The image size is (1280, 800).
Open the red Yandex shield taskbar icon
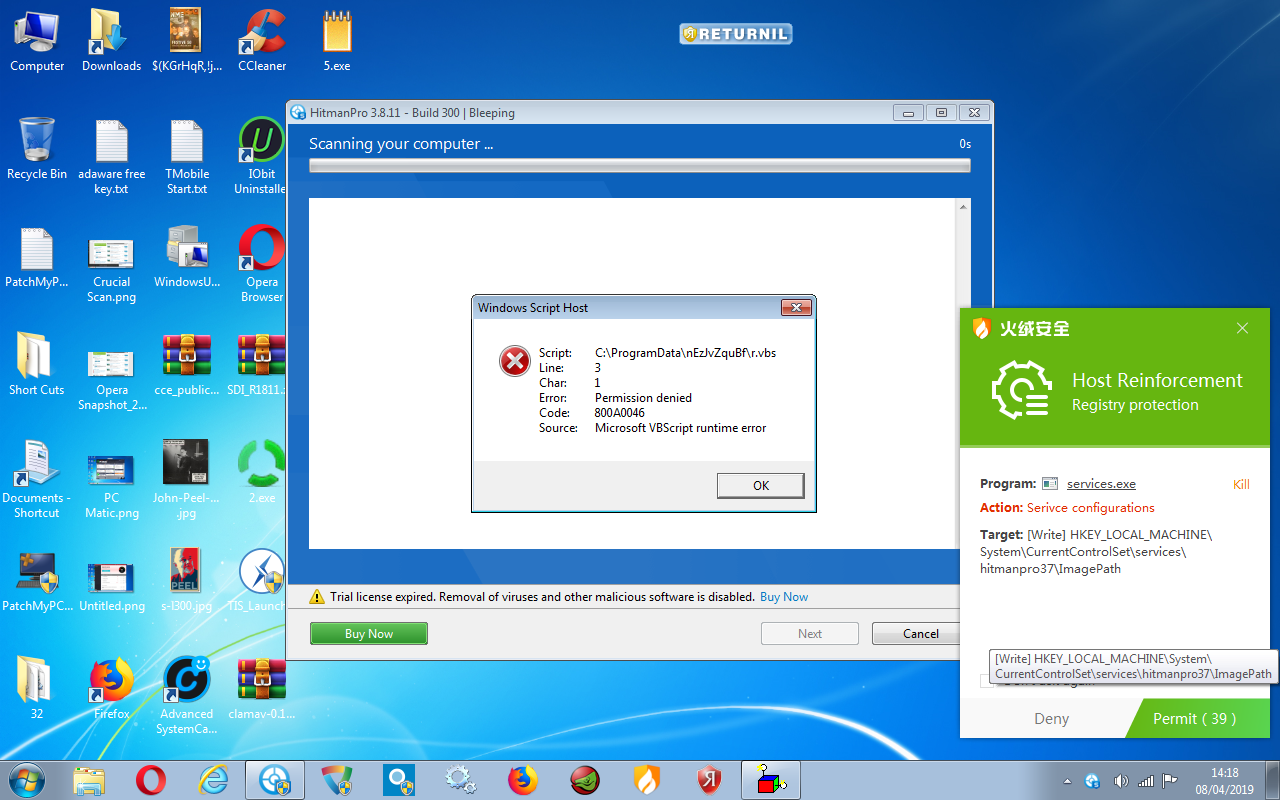709,780
